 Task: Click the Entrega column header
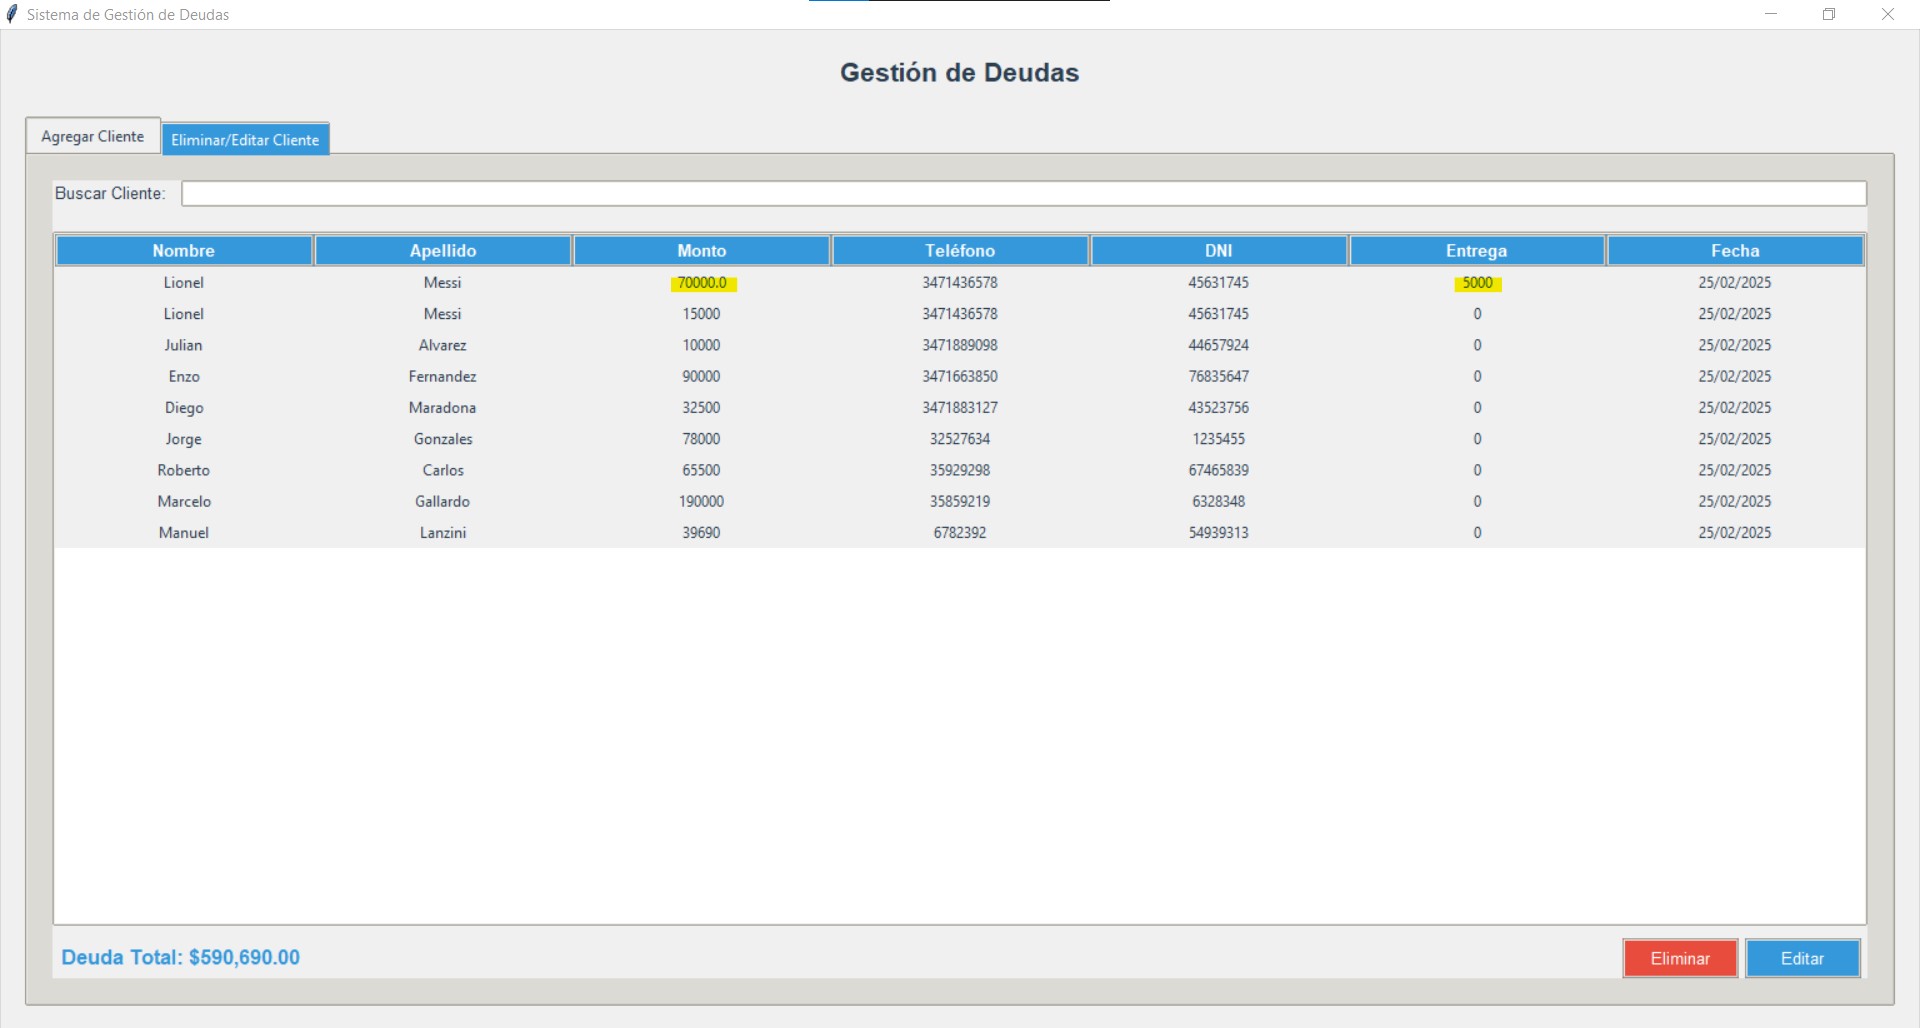point(1476,251)
